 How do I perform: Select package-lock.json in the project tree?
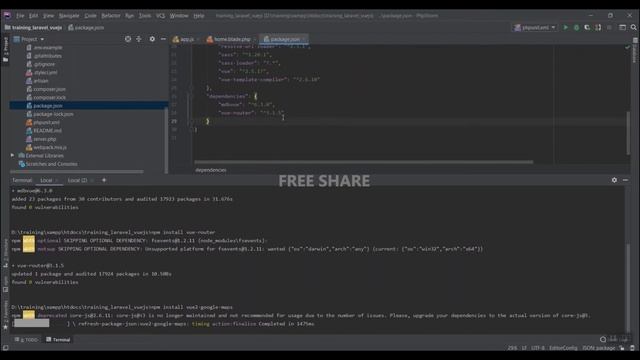point(53,114)
